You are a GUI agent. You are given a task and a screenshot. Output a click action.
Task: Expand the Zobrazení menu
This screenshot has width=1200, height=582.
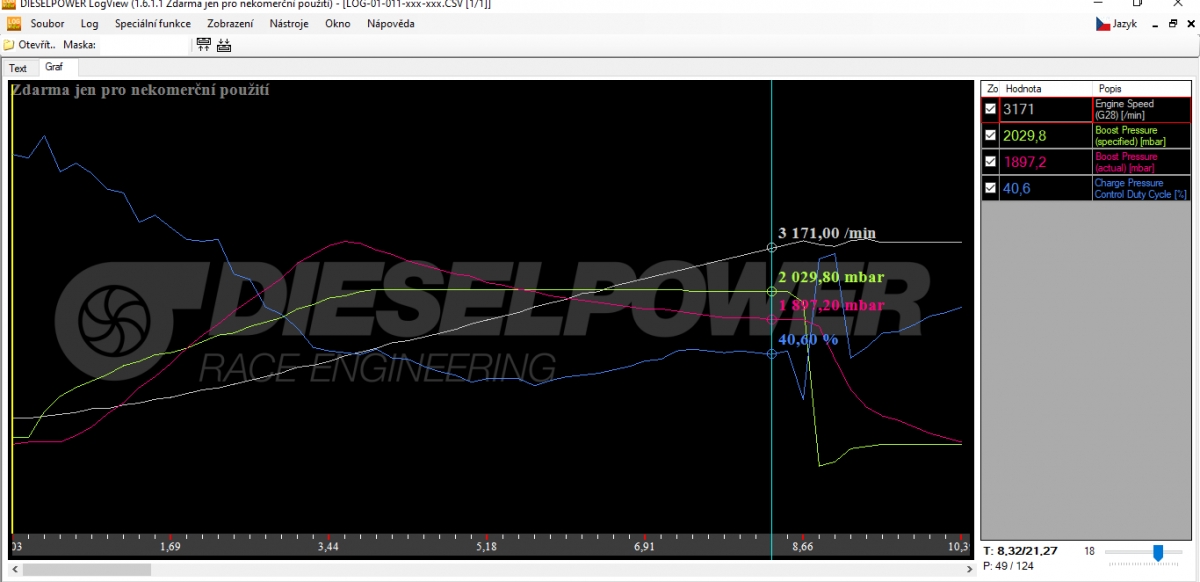(x=230, y=23)
